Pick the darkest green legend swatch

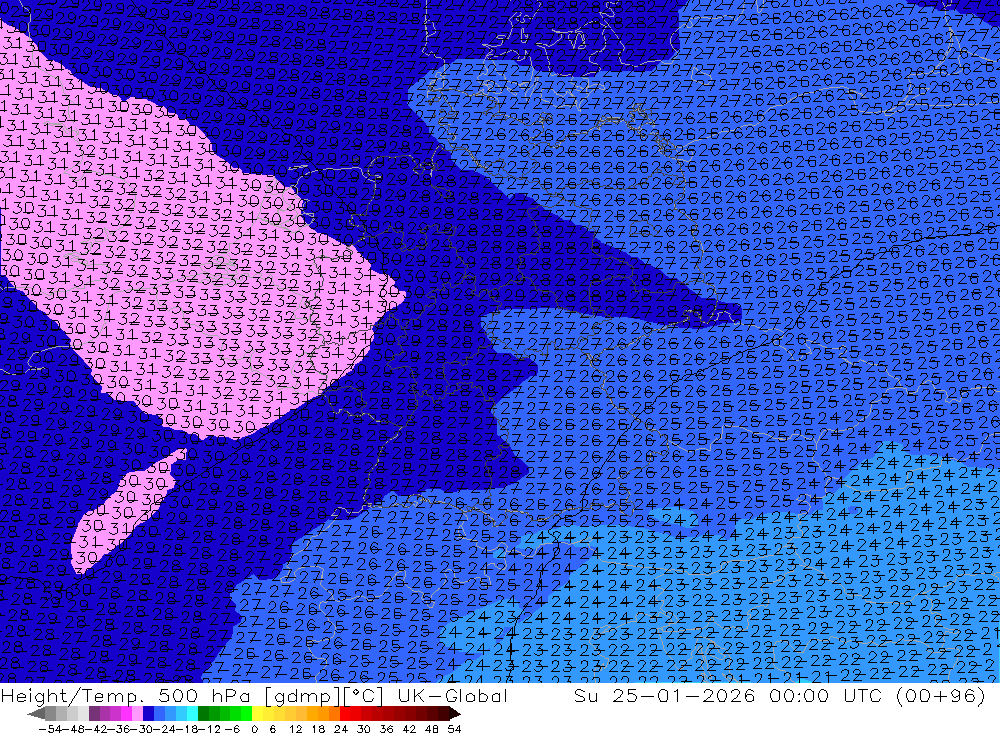coord(203,714)
